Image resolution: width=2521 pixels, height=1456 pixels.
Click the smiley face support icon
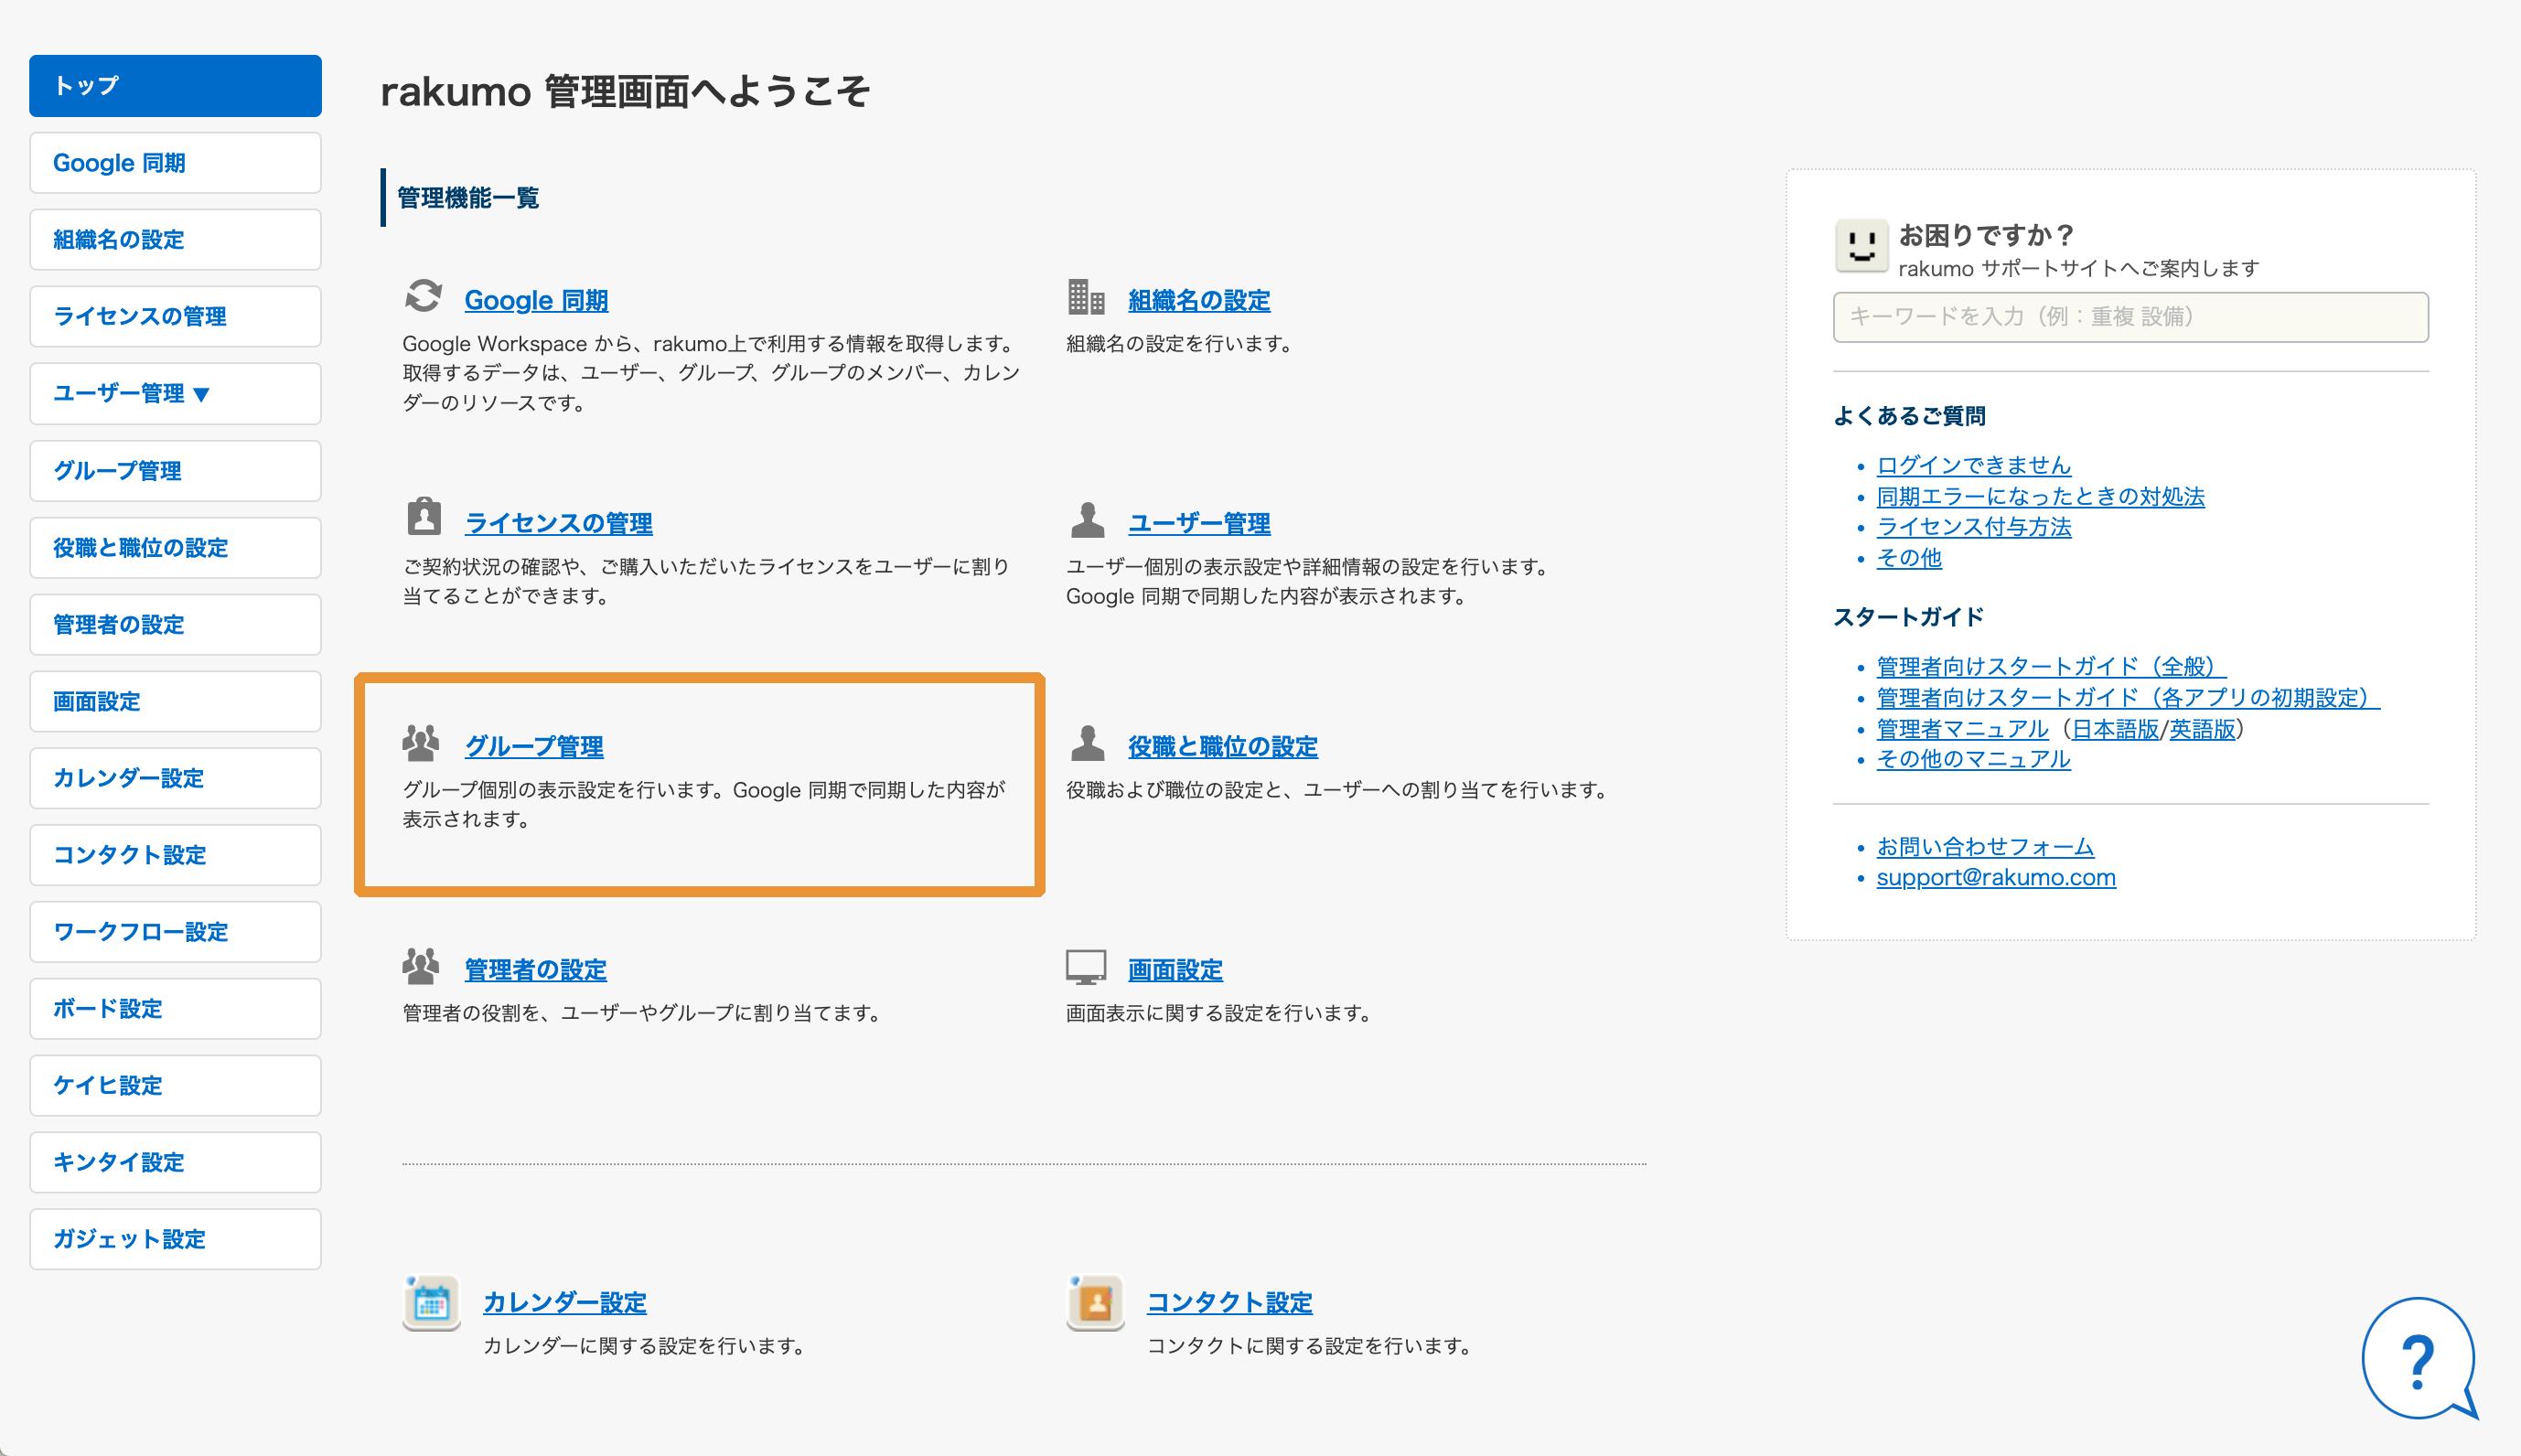click(x=1861, y=245)
